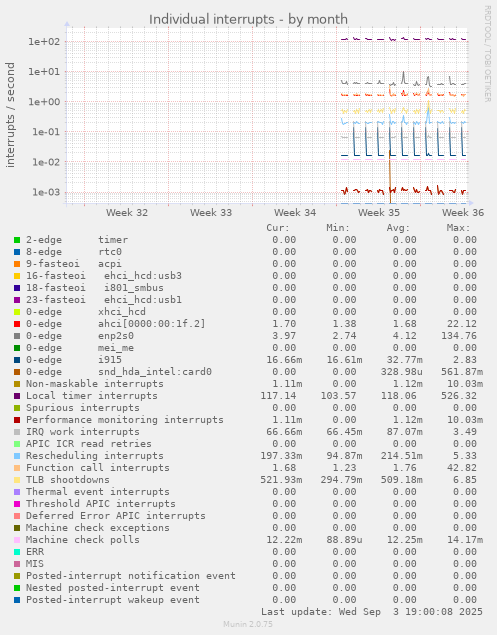The image size is (497, 635).
Task: Click the 1e+02 y-axis label
Action: (x=44, y=41)
